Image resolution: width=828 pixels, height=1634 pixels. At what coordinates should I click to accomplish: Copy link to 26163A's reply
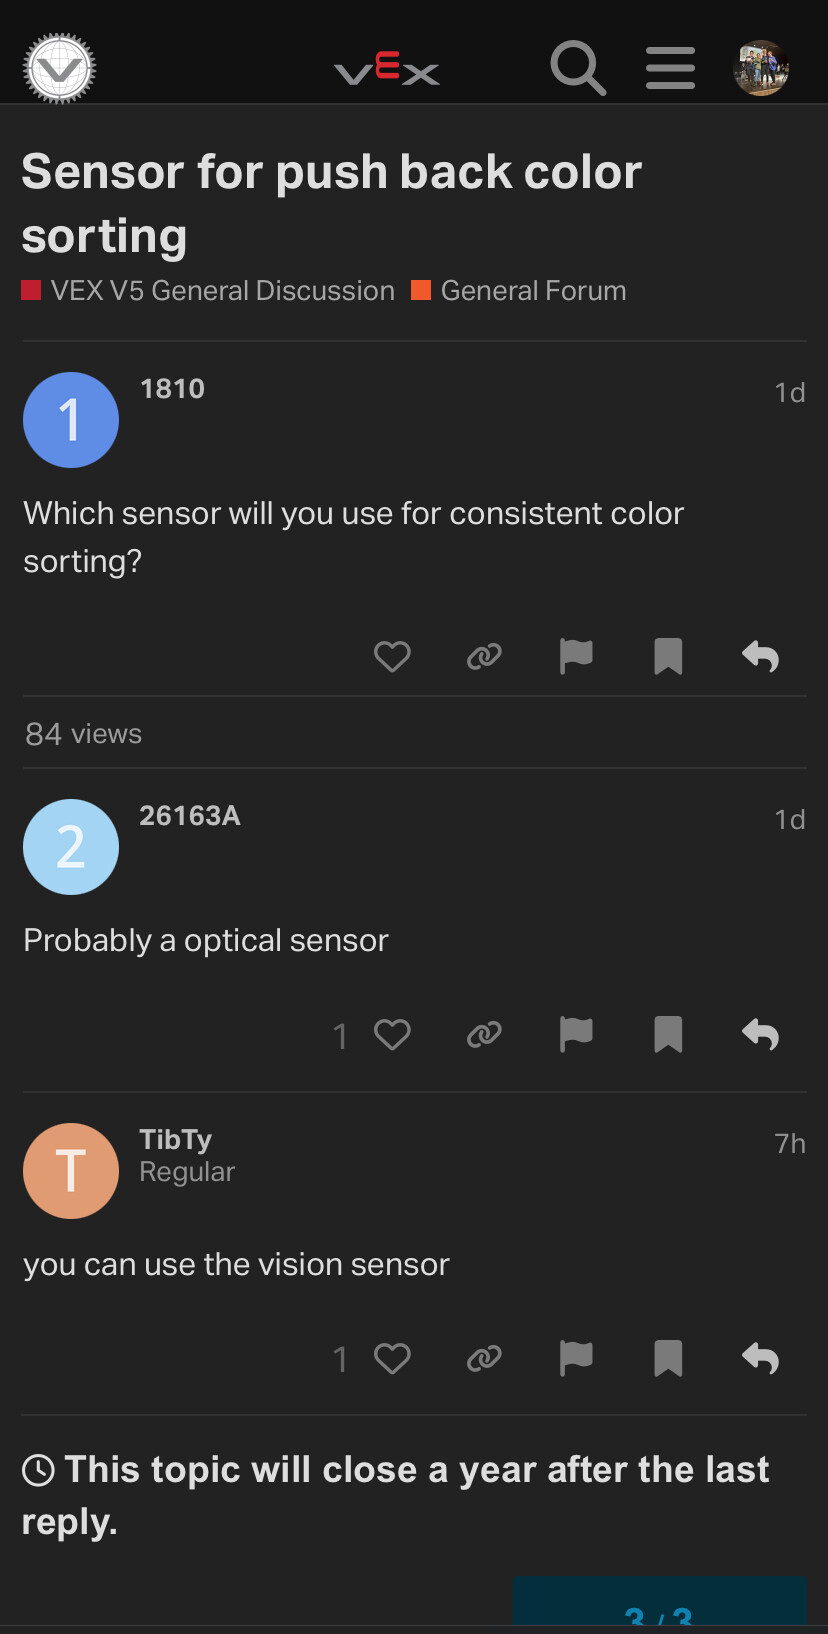tap(484, 1035)
